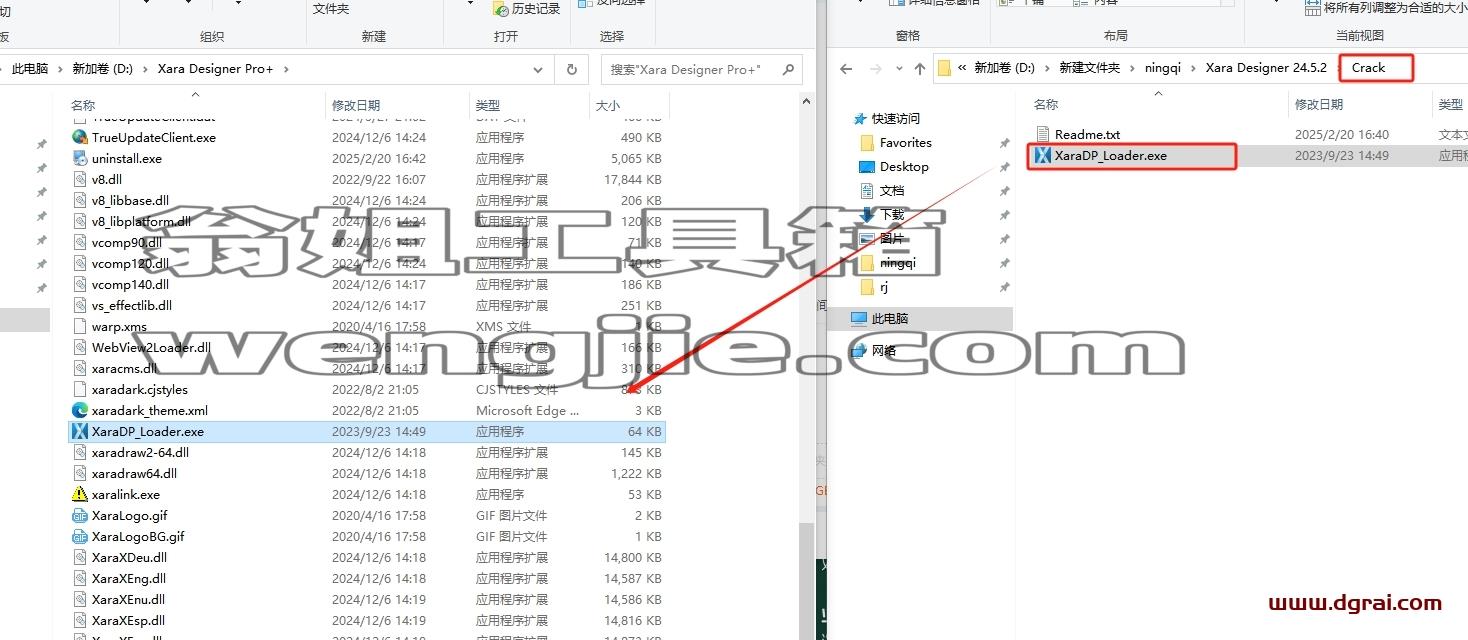This screenshot has width=1468, height=640.
Task: Click Xara Designer Pro+ in the left breadcrumb
Action: [216, 69]
